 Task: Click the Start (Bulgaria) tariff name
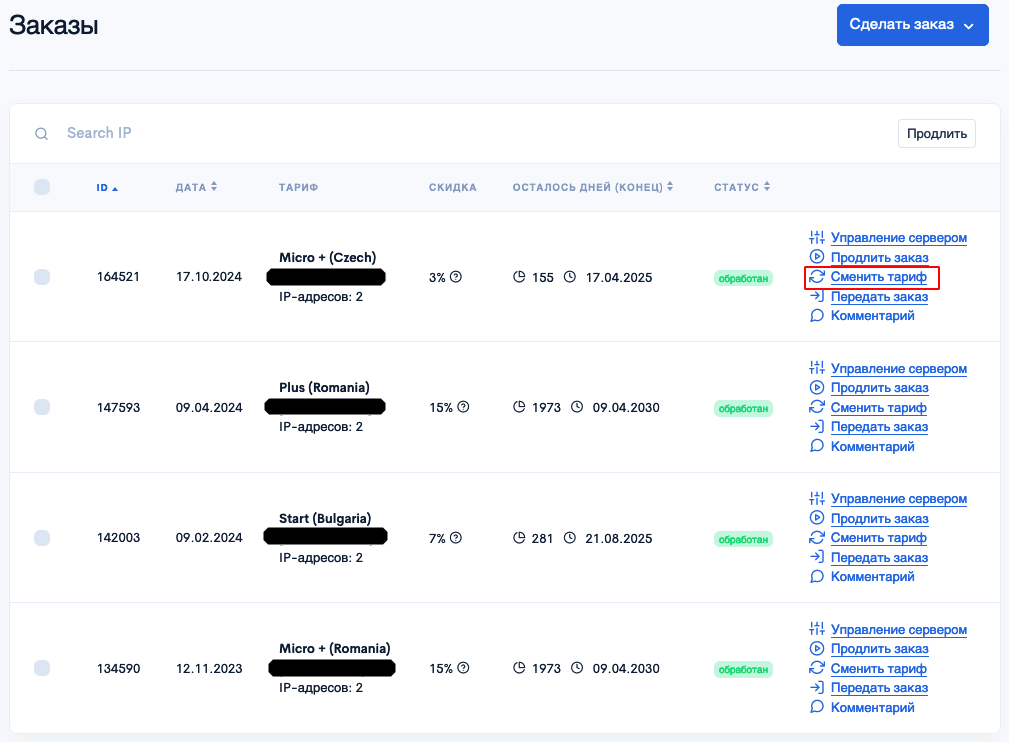click(325, 518)
